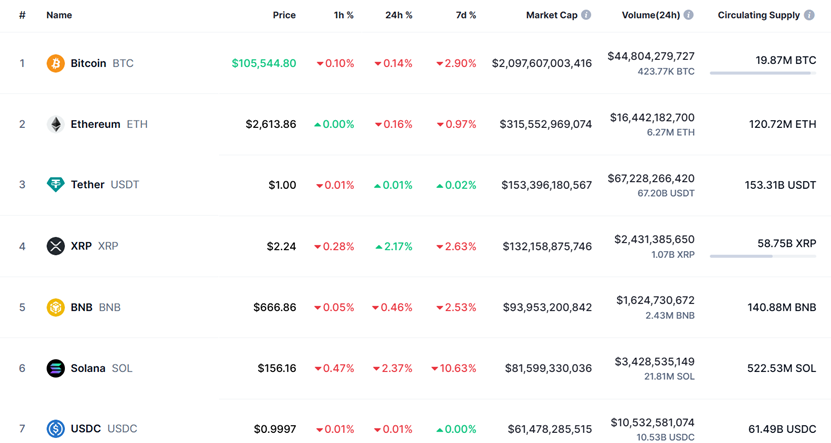
Task: Click the Circulating Supply info icon
Action: (809, 15)
